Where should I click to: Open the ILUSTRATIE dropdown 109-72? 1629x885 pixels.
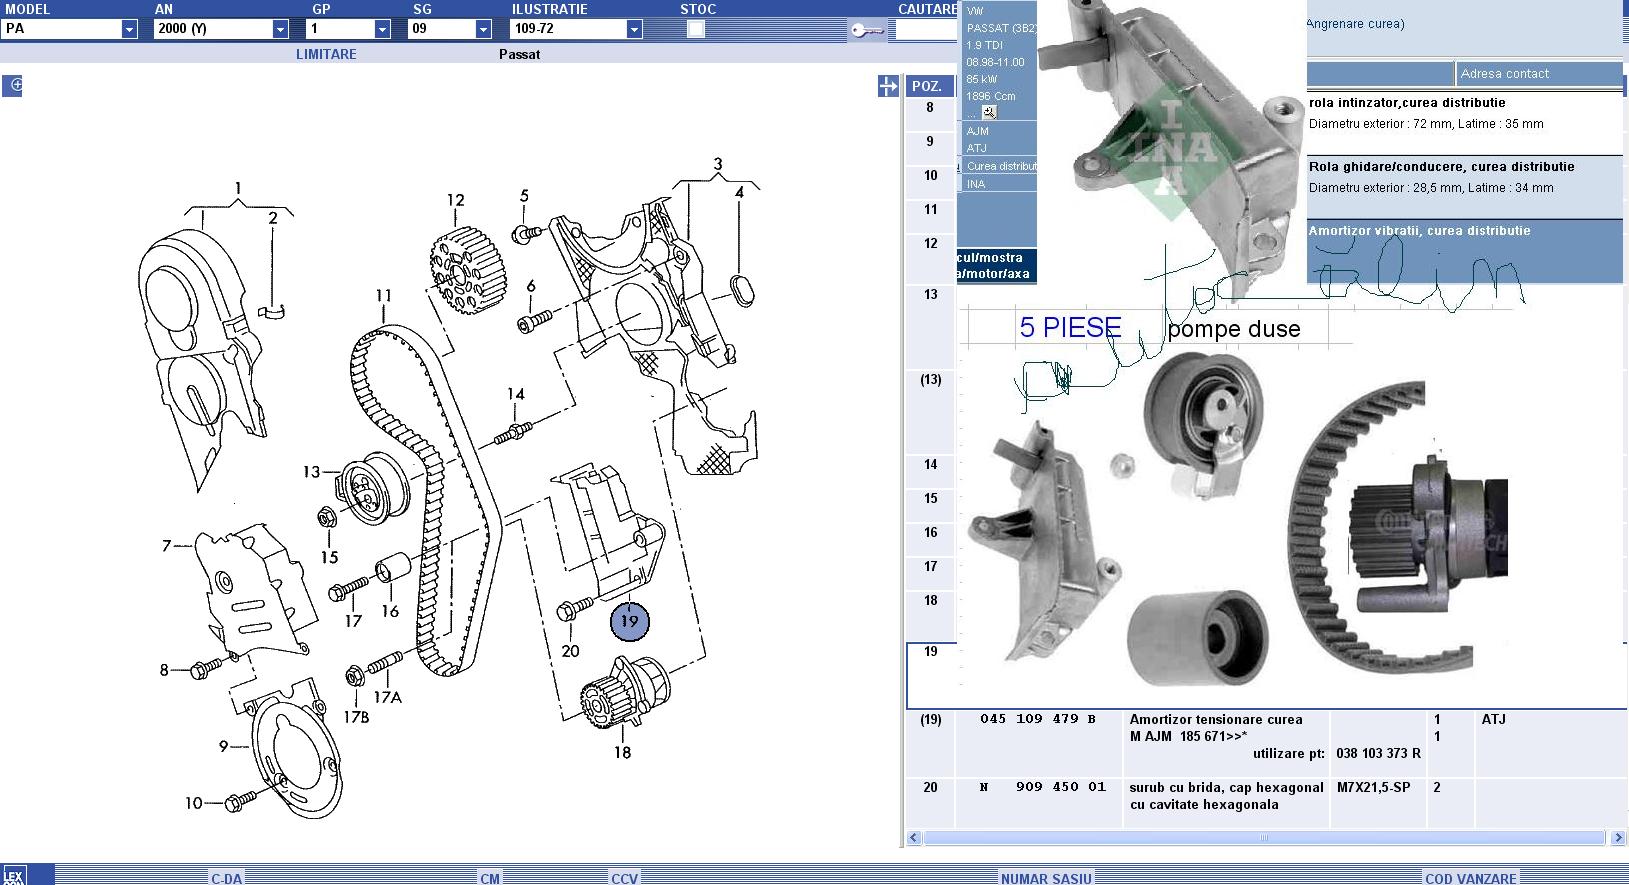[x=634, y=29]
